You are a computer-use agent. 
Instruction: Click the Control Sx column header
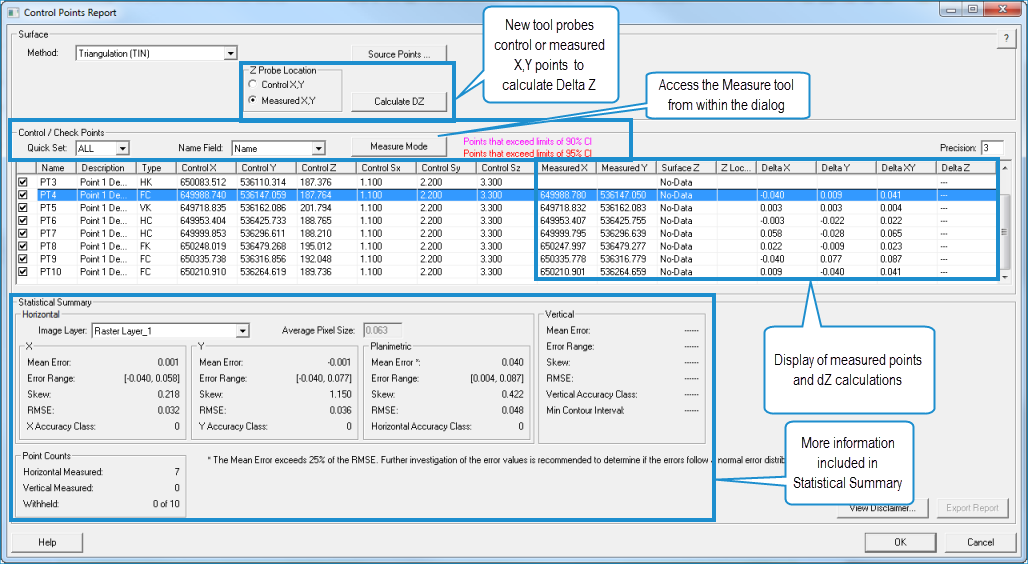point(386,168)
